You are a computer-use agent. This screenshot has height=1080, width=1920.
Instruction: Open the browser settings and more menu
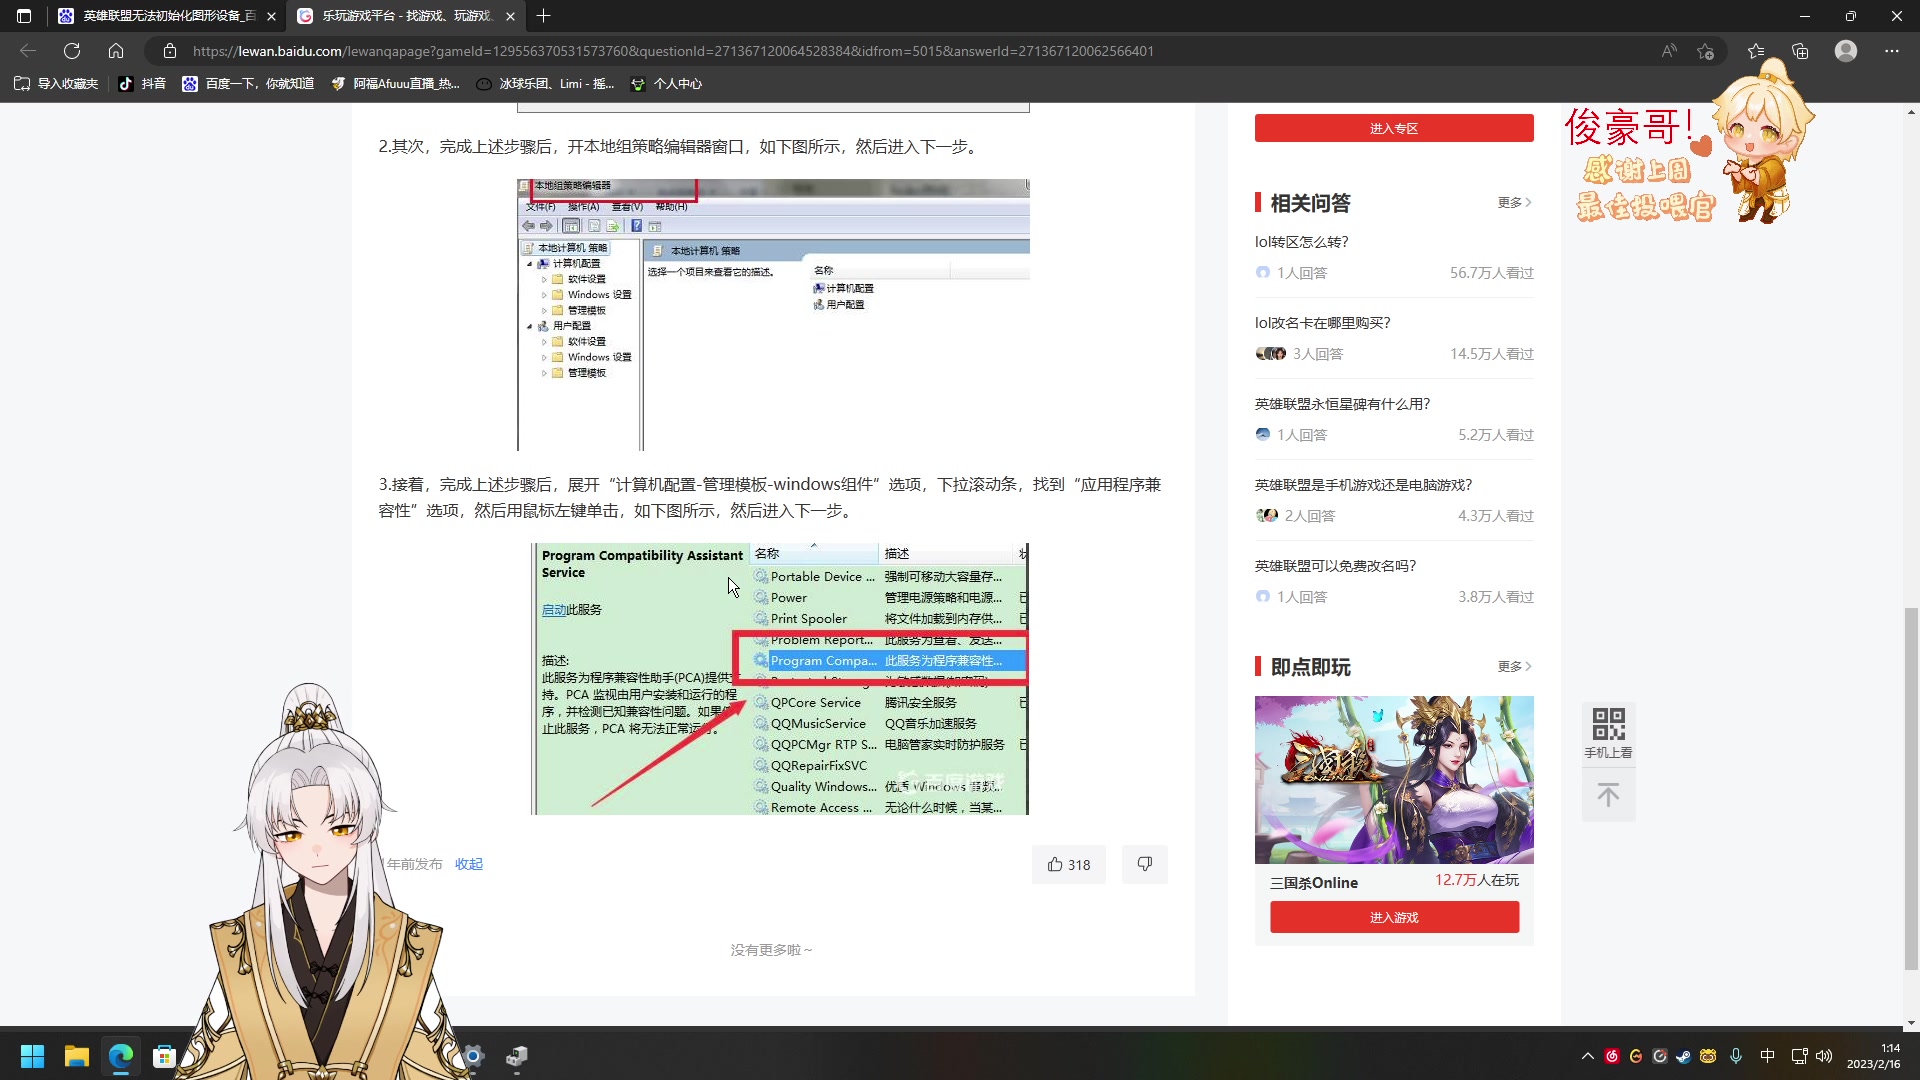(x=1892, y=51)
